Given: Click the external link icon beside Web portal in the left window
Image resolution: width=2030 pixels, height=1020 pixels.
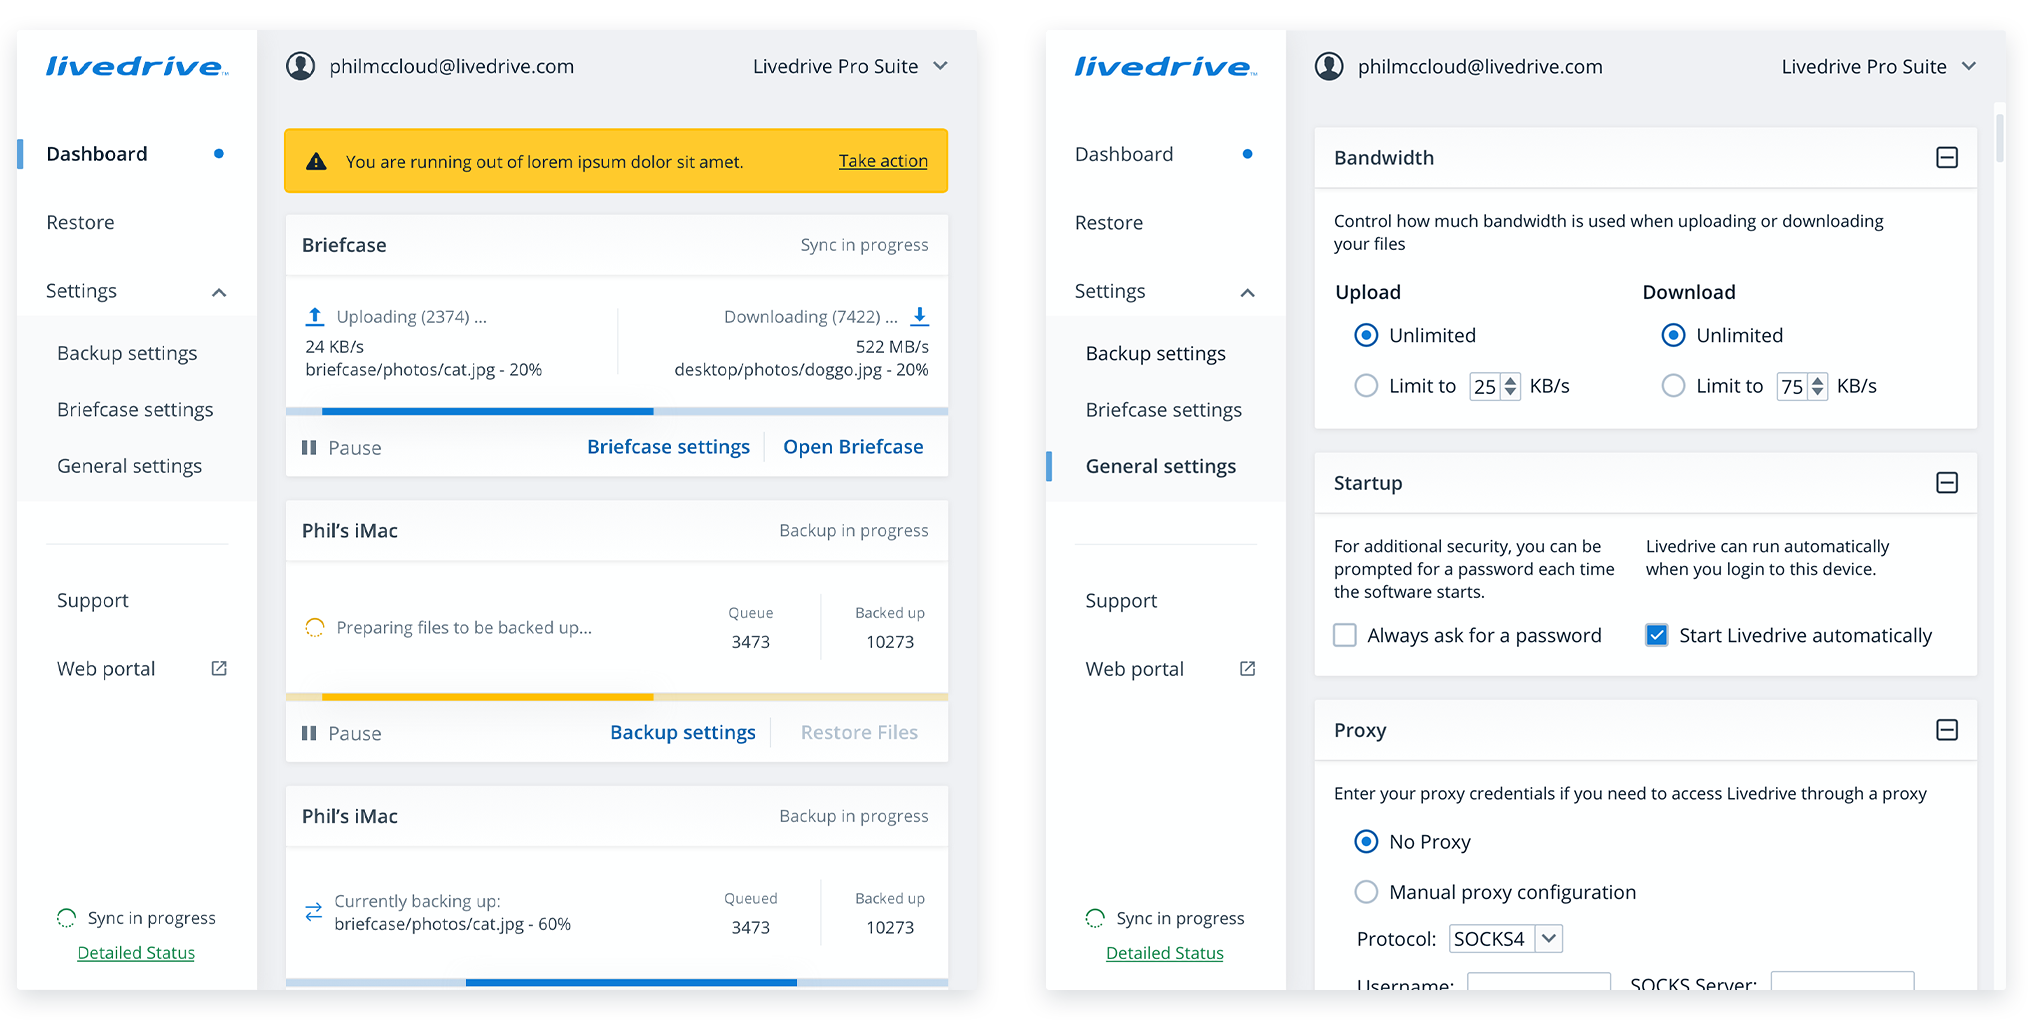Looking at the screenshot, I should (219, 668).
